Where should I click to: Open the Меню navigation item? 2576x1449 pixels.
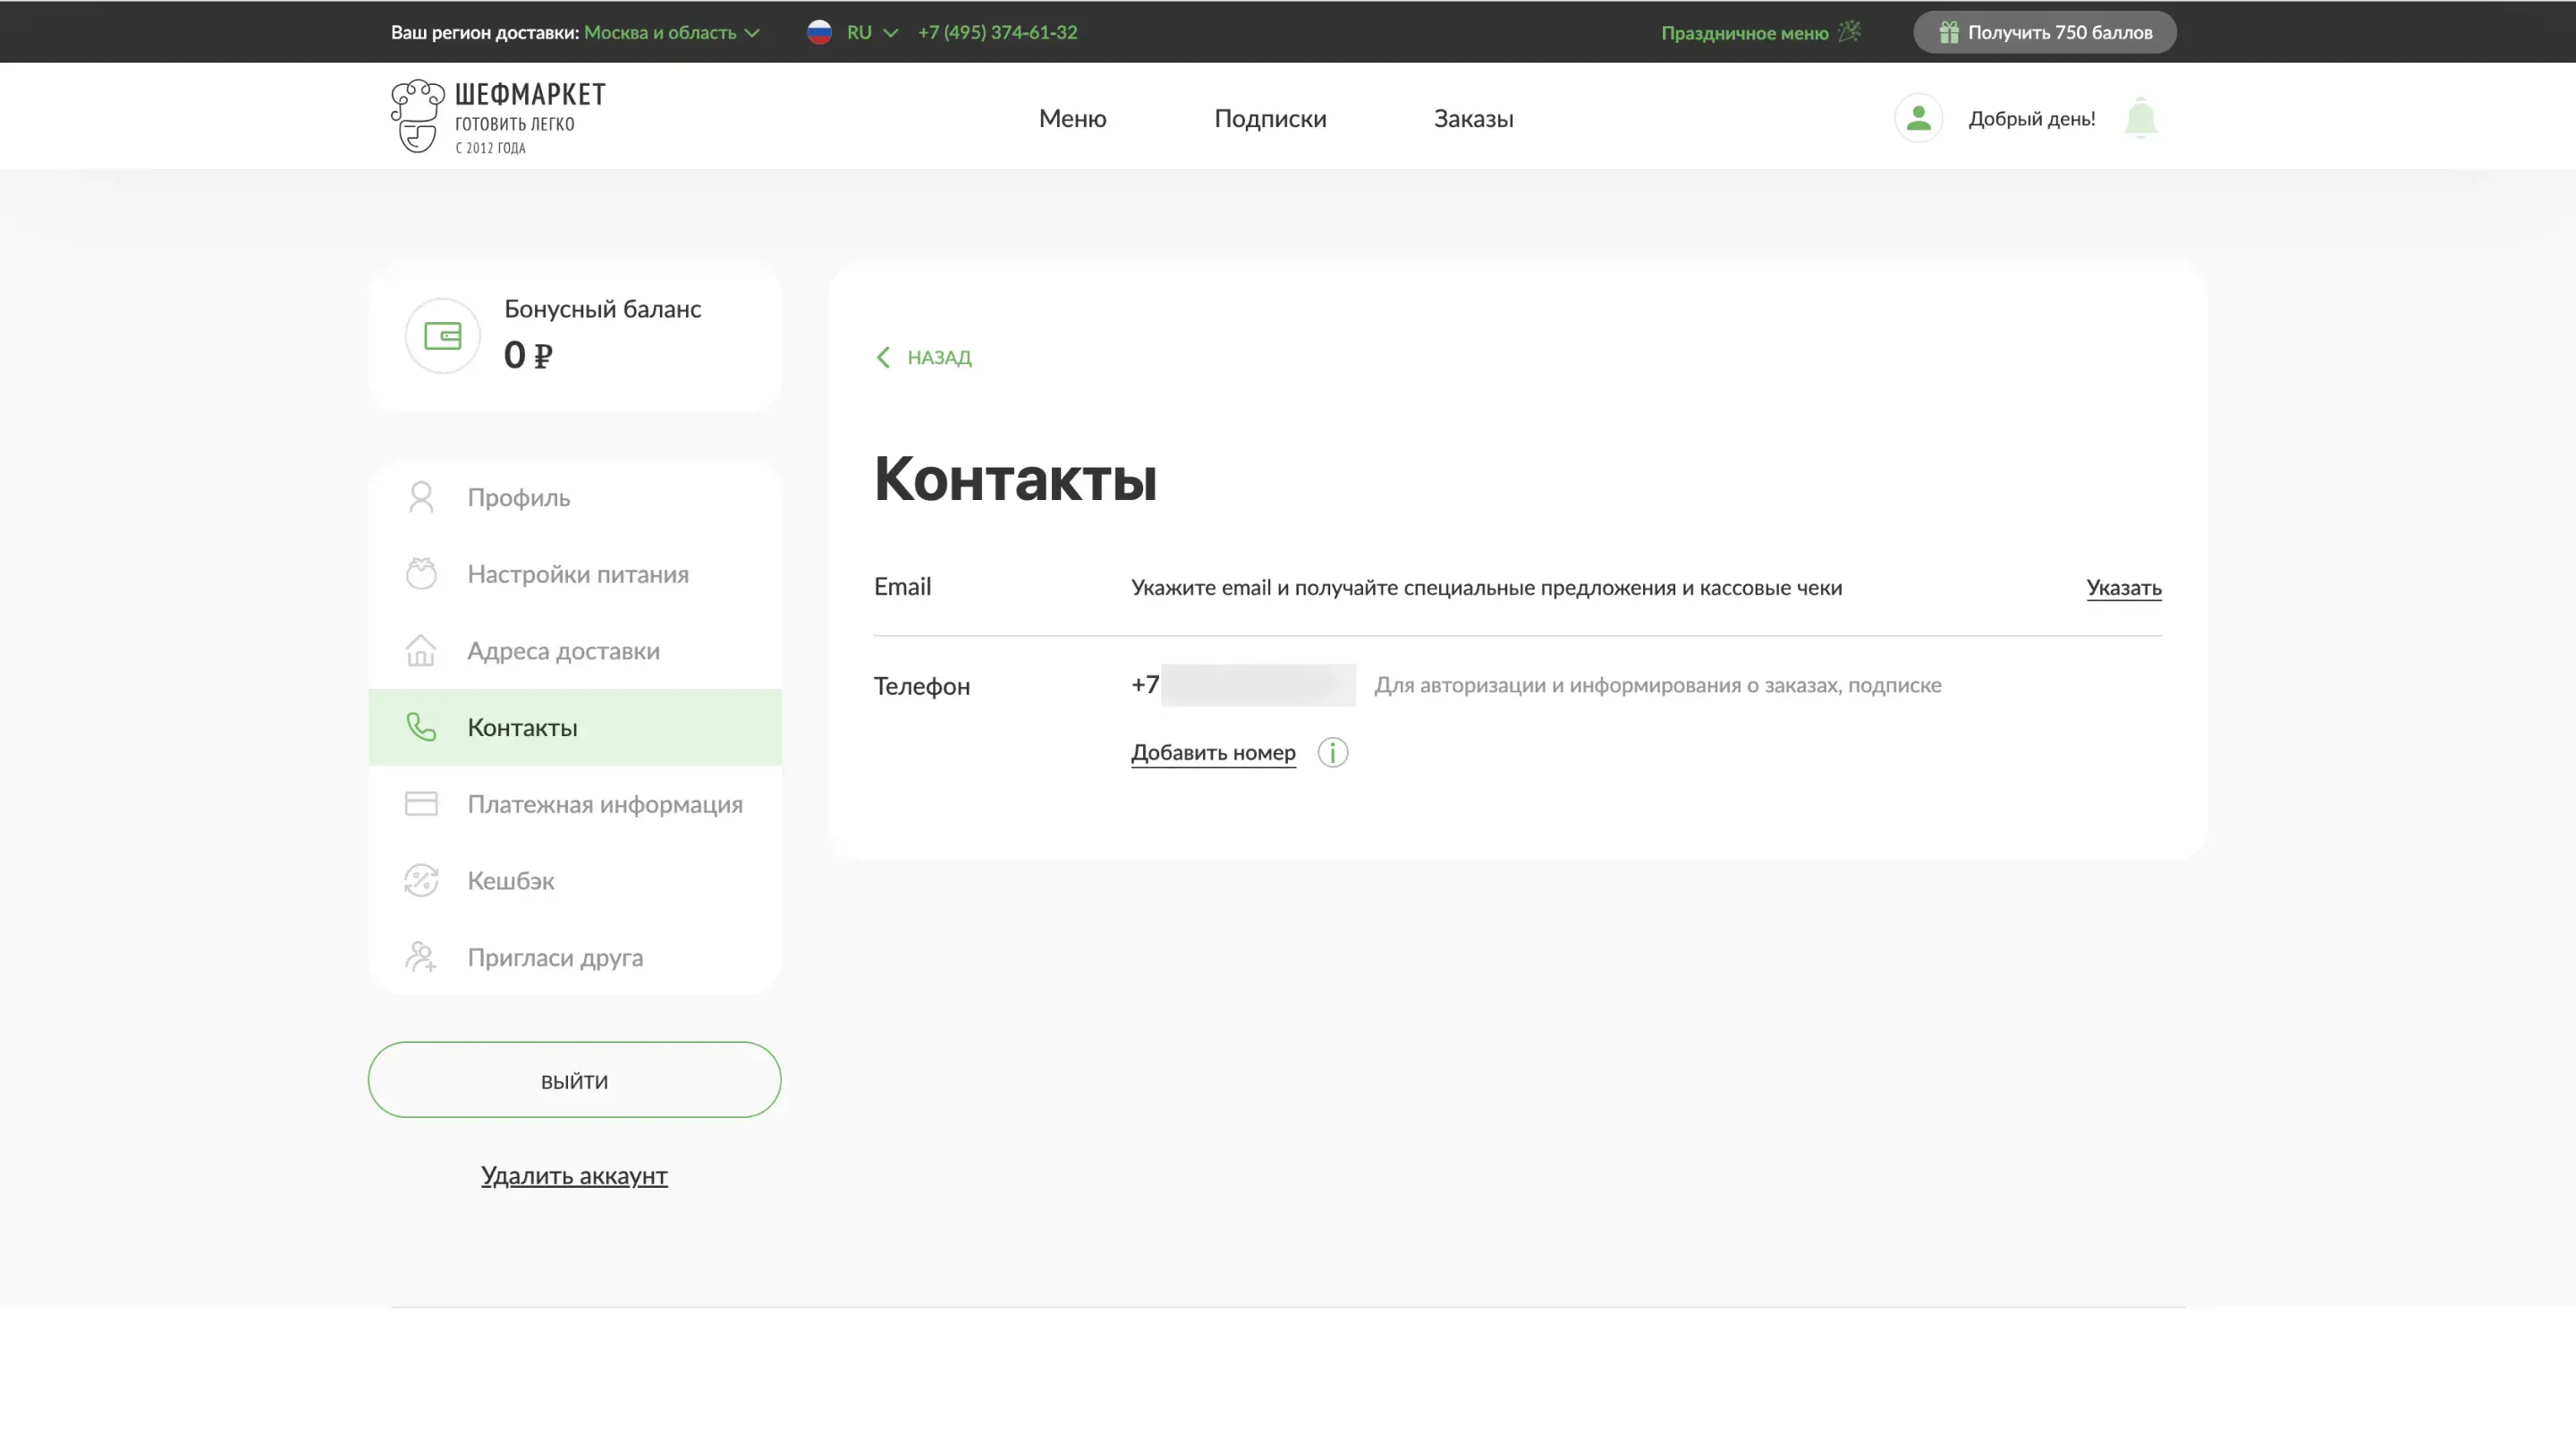[1072, 118]
